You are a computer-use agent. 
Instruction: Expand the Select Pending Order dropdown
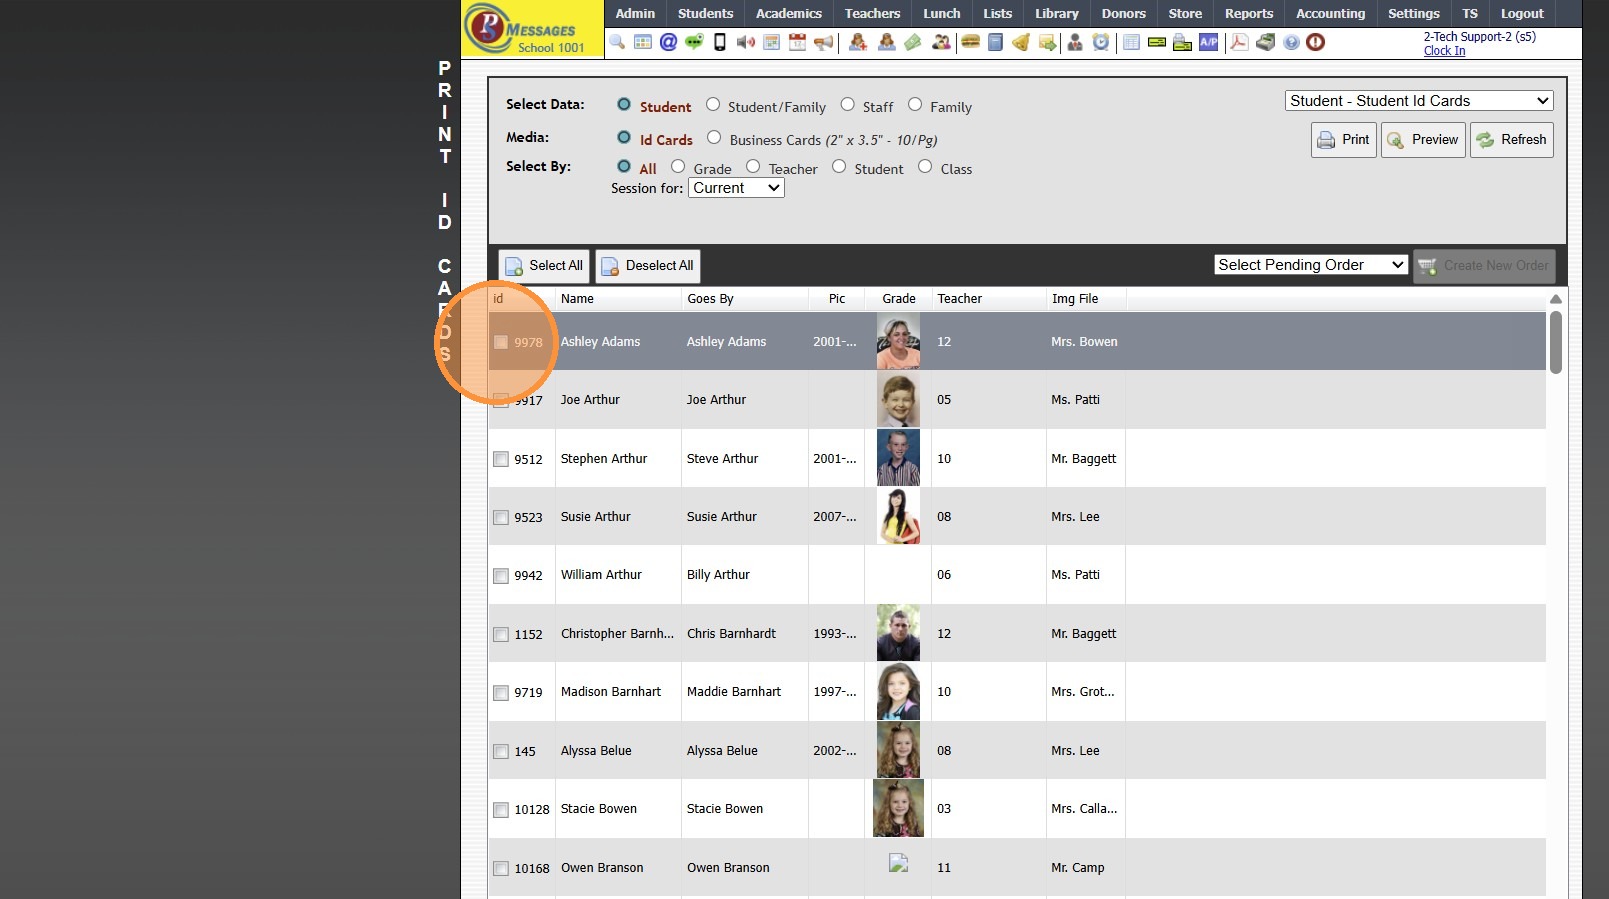pyautogui.click(x=1311, y=265)
